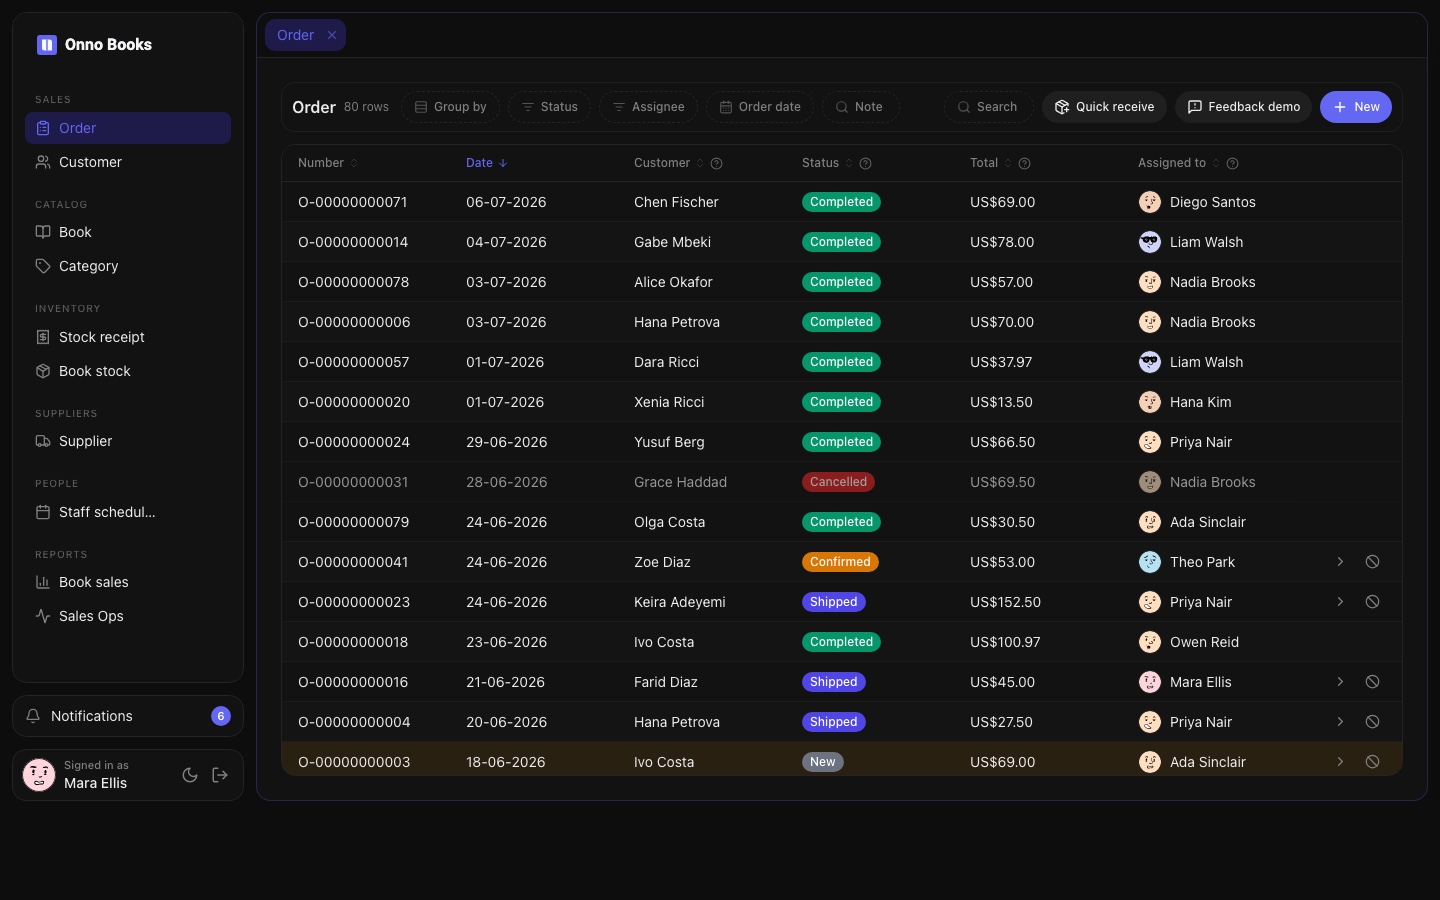Advance order O-00000000003 with chevron icon
This screenshot has width=1440, height=900.
point(1340,762)
